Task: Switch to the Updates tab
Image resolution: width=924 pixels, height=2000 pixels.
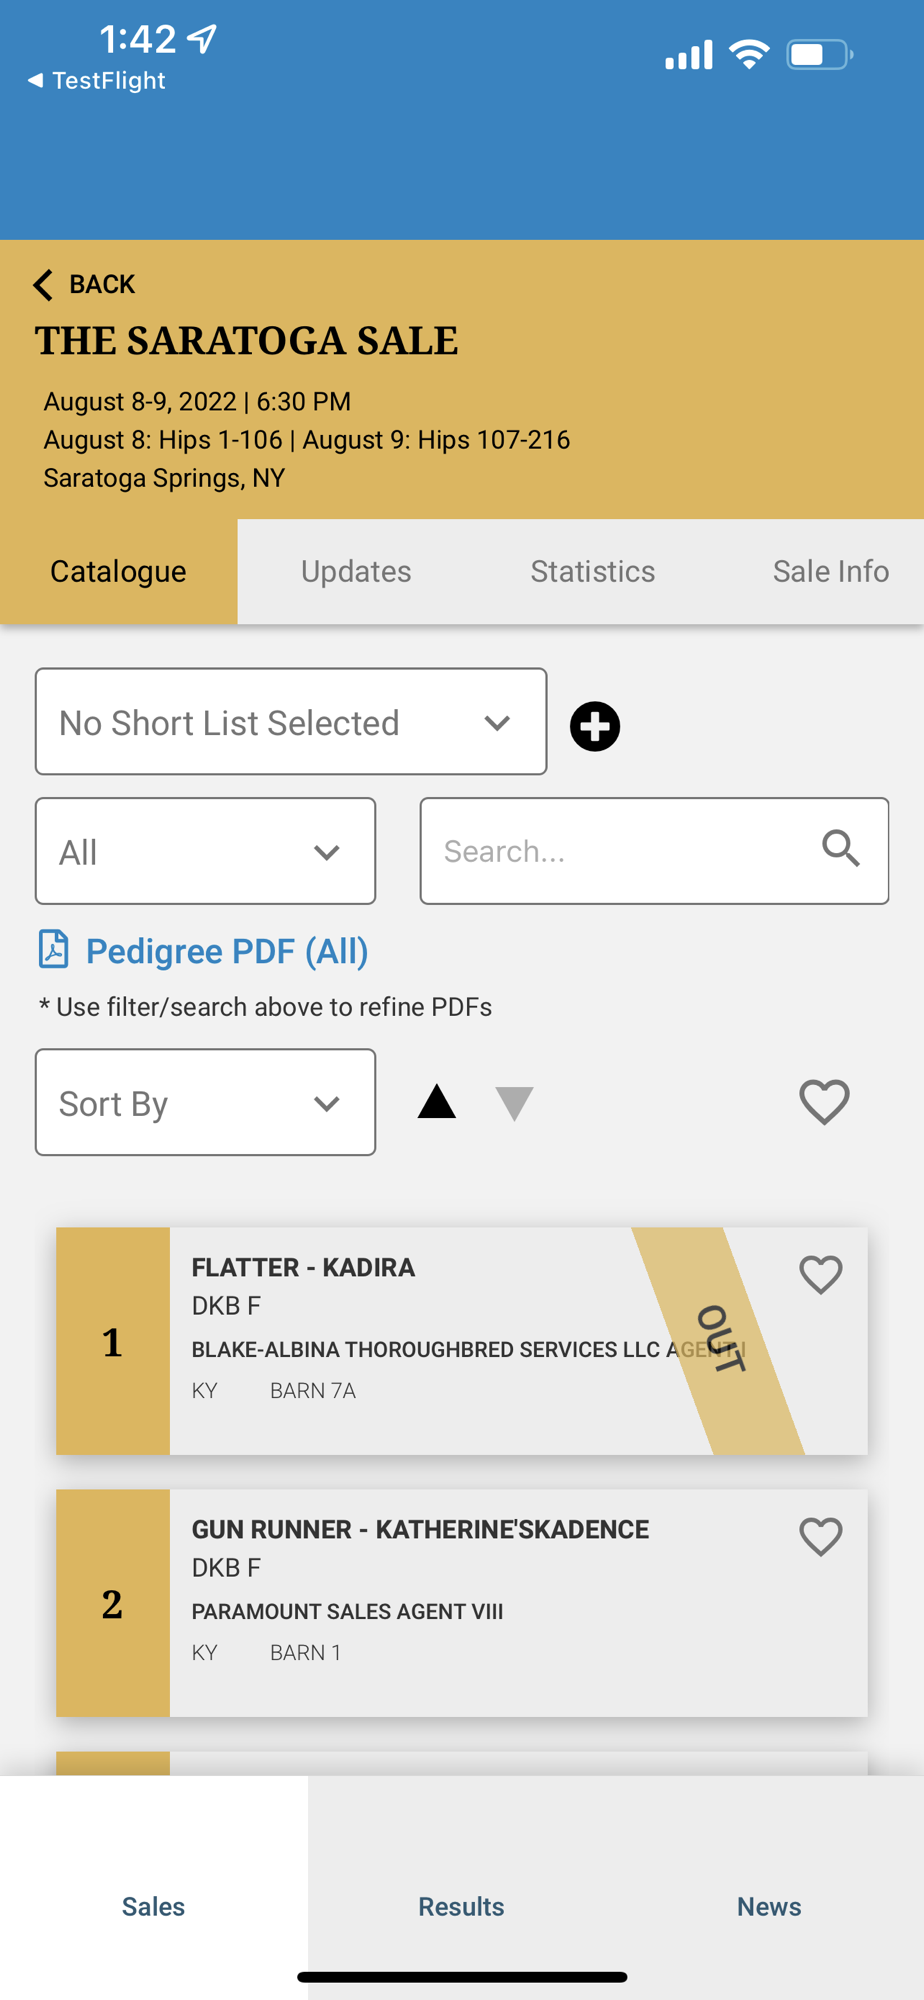Action: [x=356, y=572]
